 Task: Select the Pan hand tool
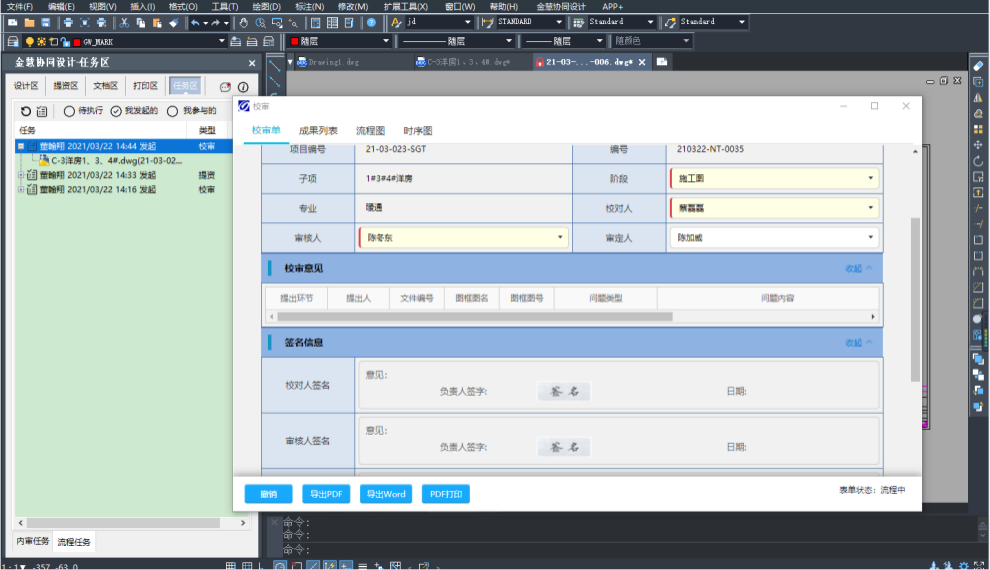pyautogui.click(x=244, y=23)
